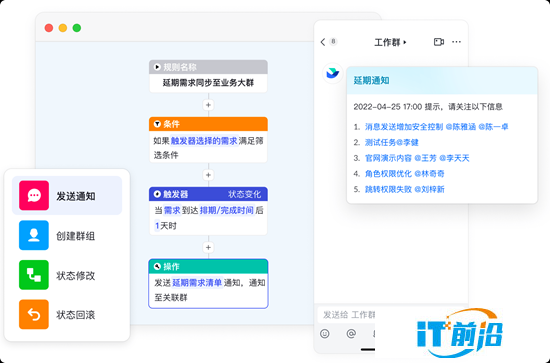The height and width of the screenshot is (363, 550).
Task: Add a step above the 操作 block
Action: pyautogui.click(x=208, y=247)
